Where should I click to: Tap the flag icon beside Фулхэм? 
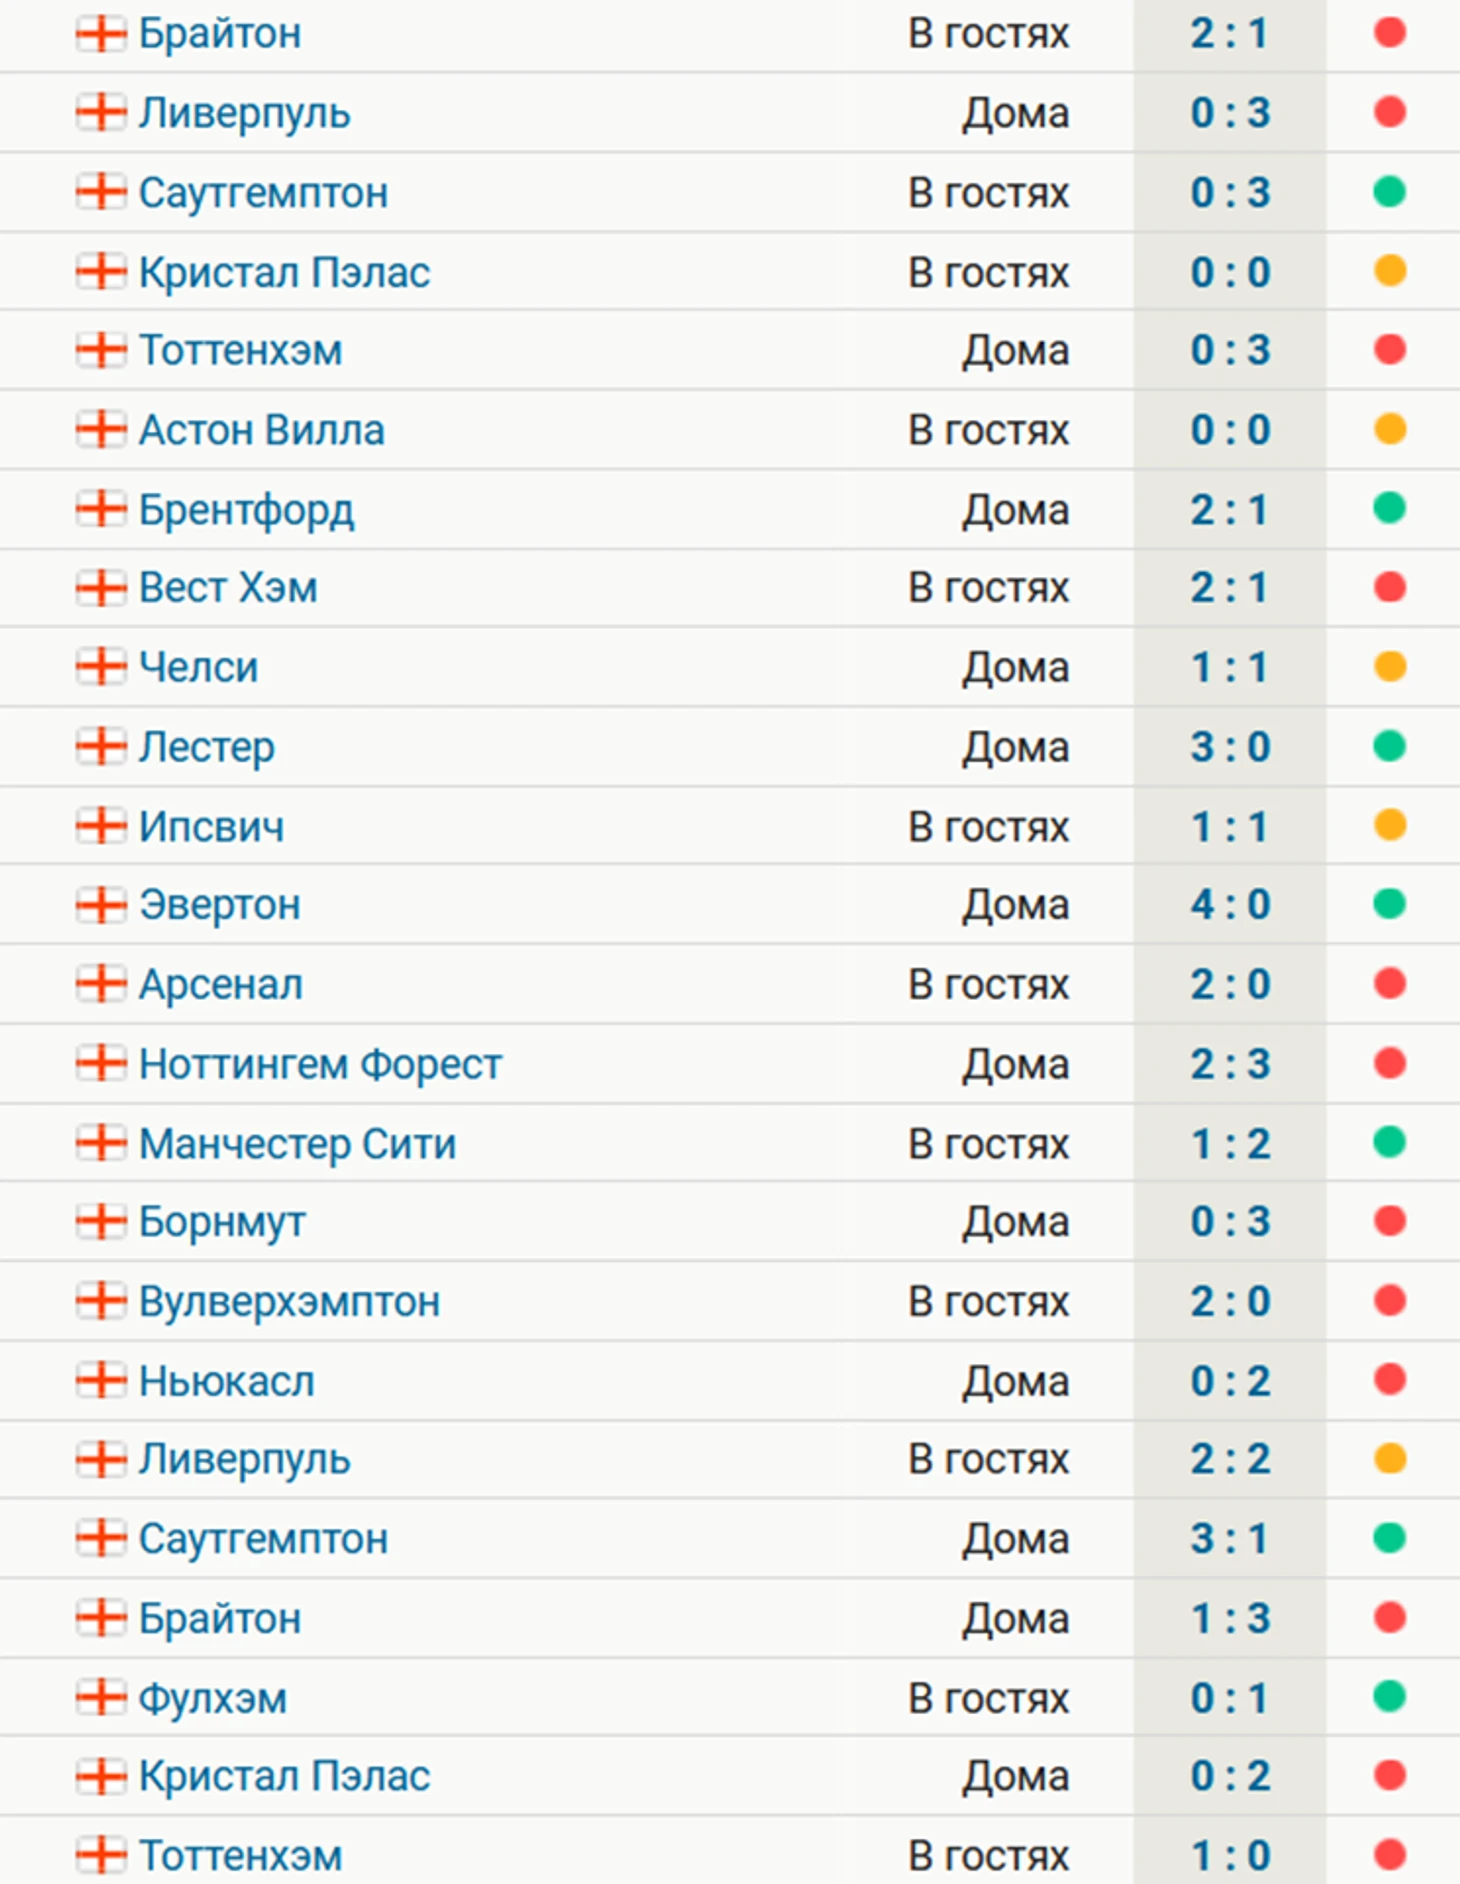[101, 1698]
